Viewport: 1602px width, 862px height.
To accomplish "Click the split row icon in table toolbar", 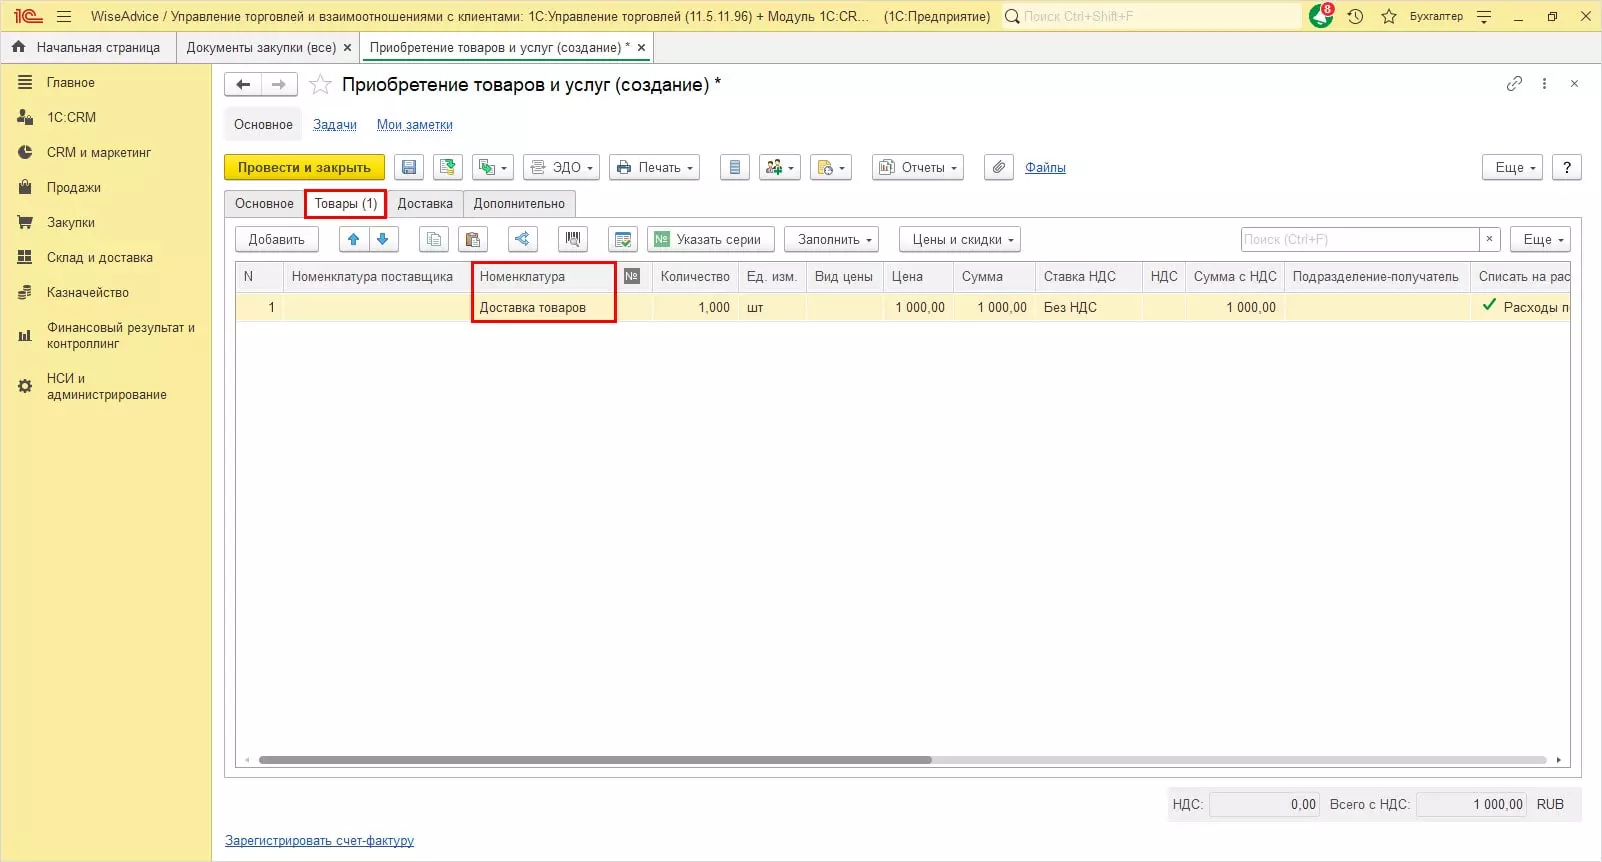I will pos(522,240).
